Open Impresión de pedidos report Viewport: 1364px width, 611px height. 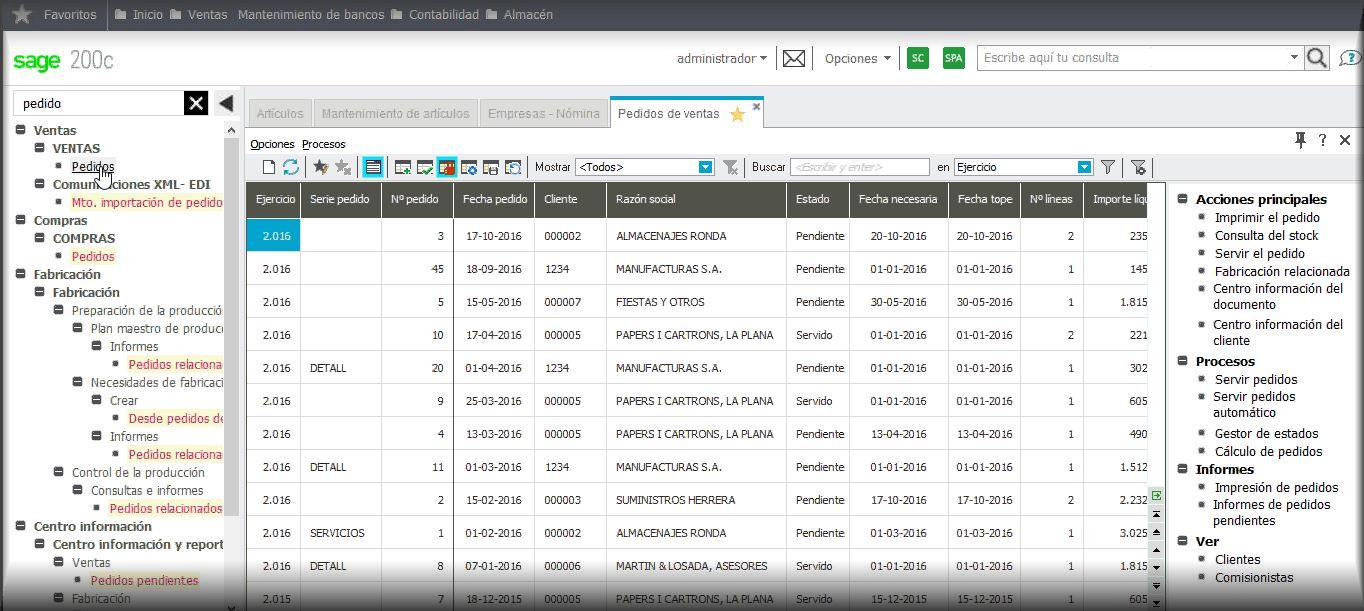[1276, 487]
